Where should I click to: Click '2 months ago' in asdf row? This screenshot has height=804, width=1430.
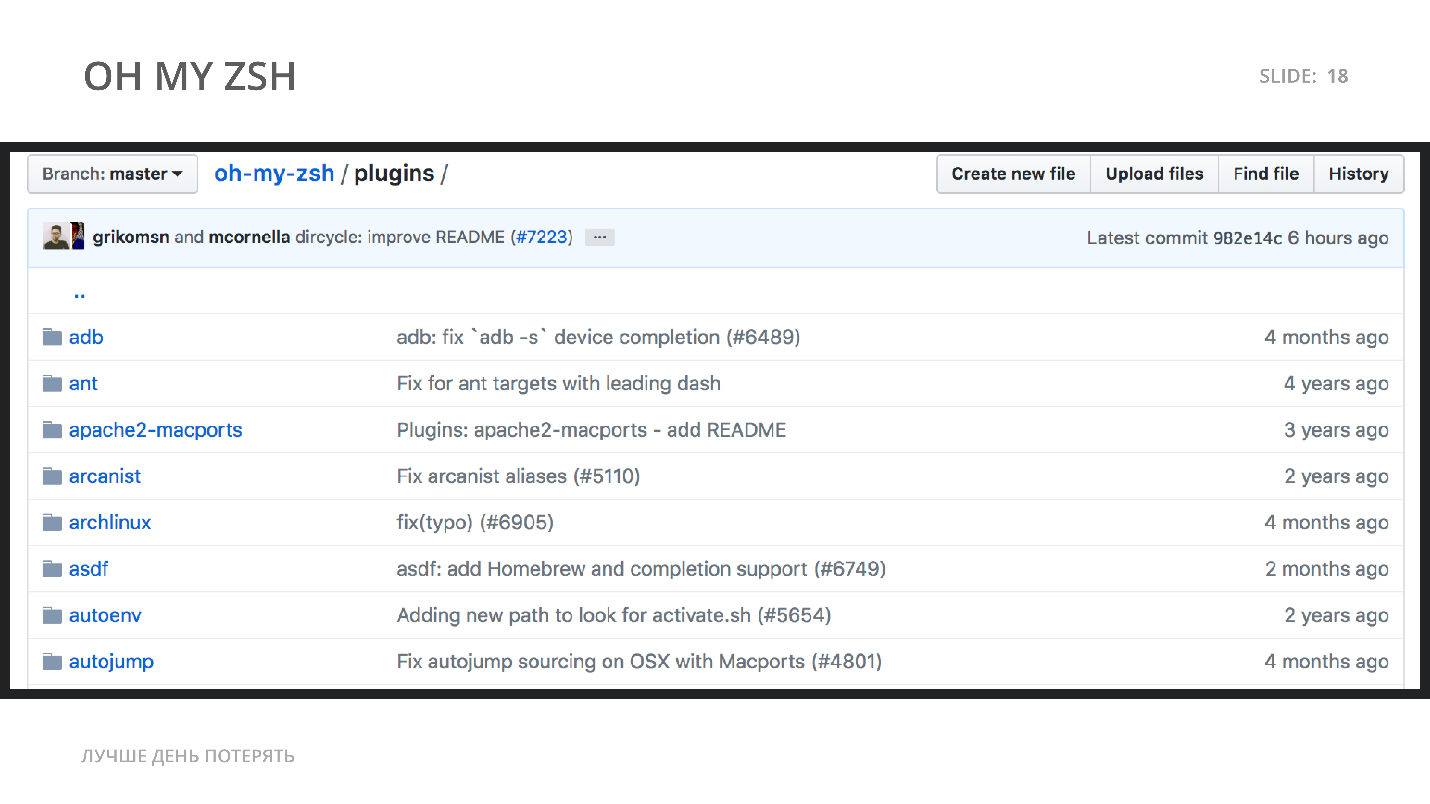(x=1326, y=569)
